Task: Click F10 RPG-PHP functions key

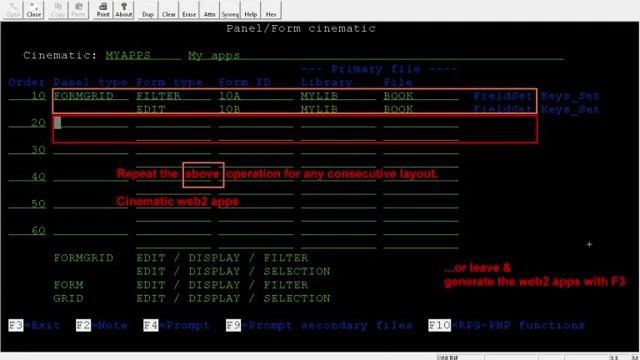Action: pos(507,325)
